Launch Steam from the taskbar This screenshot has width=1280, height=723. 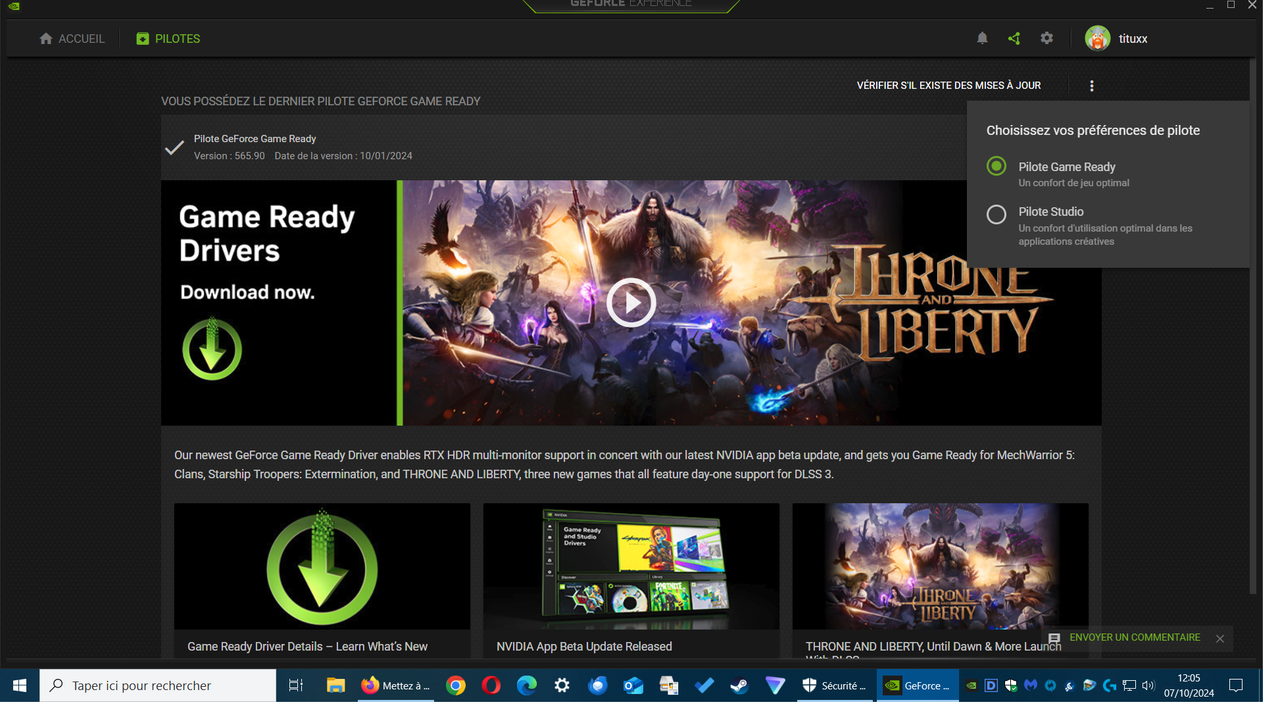point(740,686)
